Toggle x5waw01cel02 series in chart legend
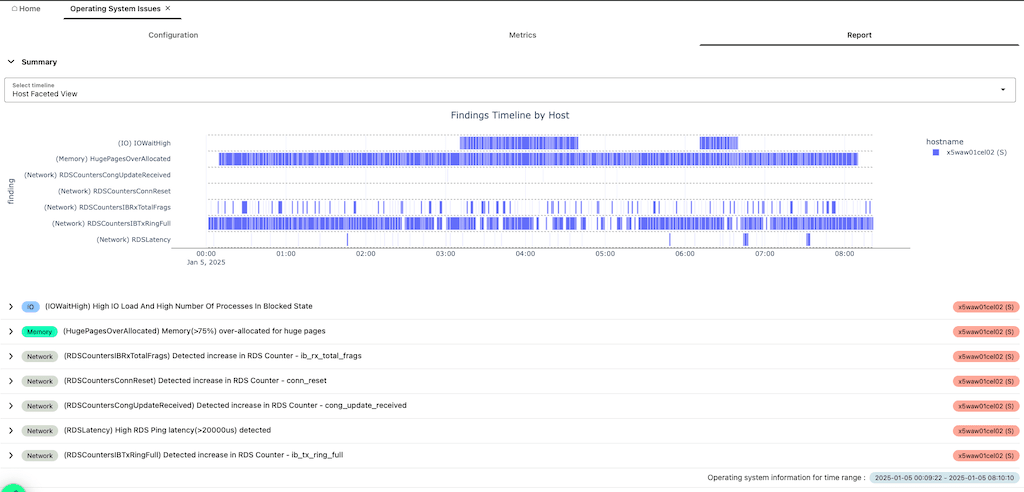The height and width of the screenshot is (492, 1024). (x=969, y=152)
